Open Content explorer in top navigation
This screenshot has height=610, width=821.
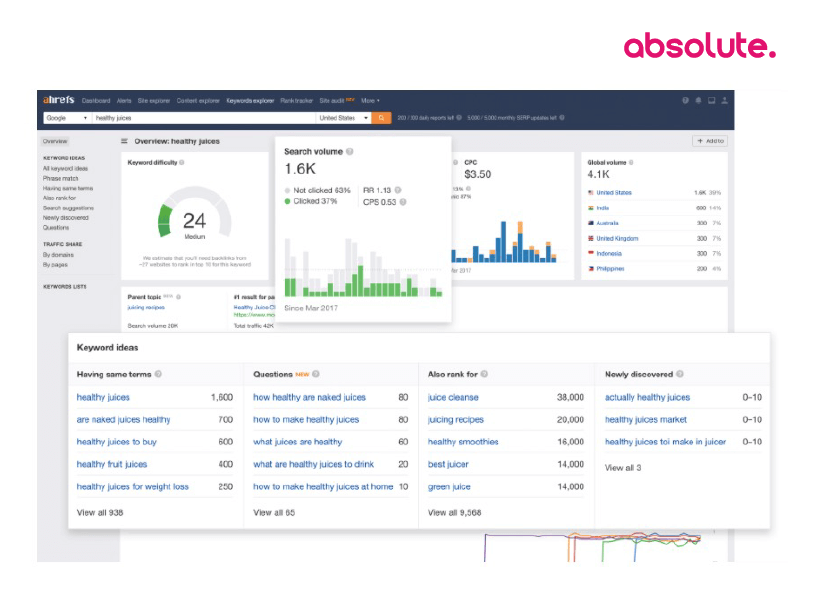(198, 101)
